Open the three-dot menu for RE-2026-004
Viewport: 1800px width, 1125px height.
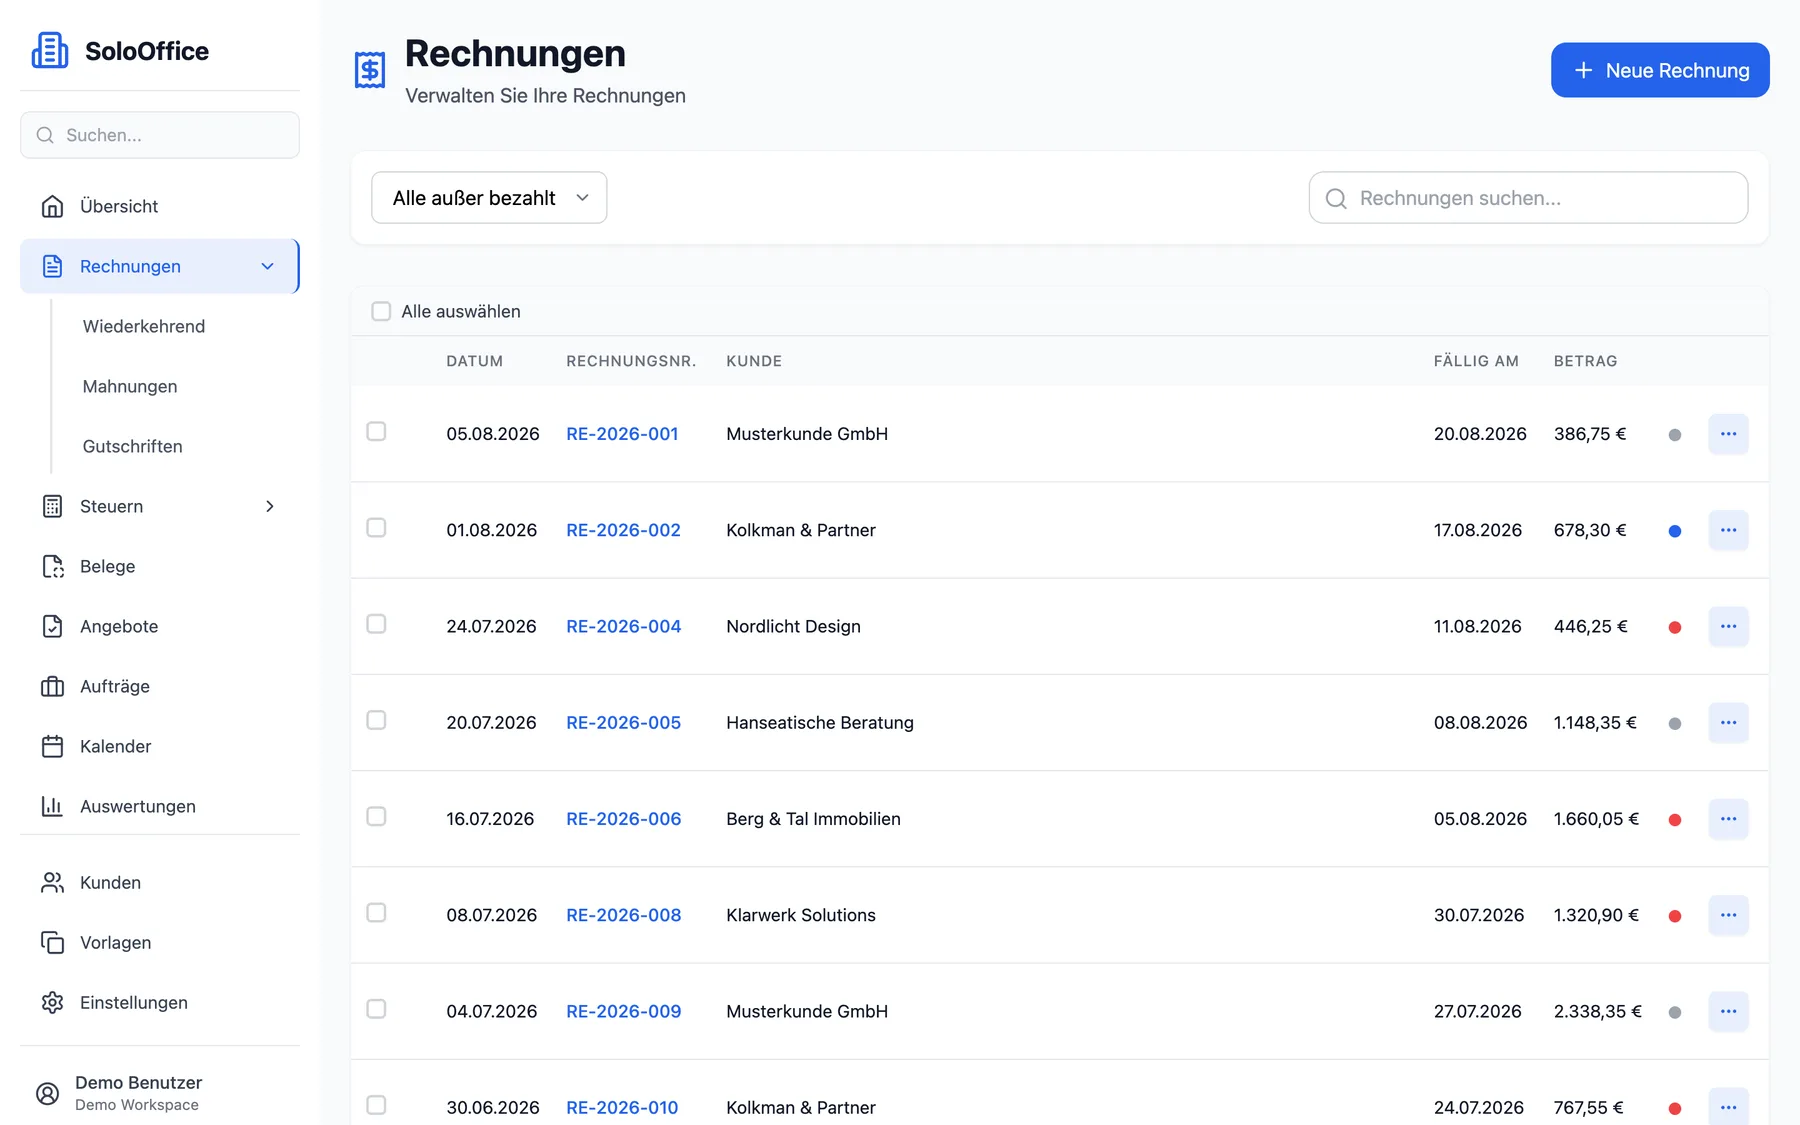point(1728,626)
